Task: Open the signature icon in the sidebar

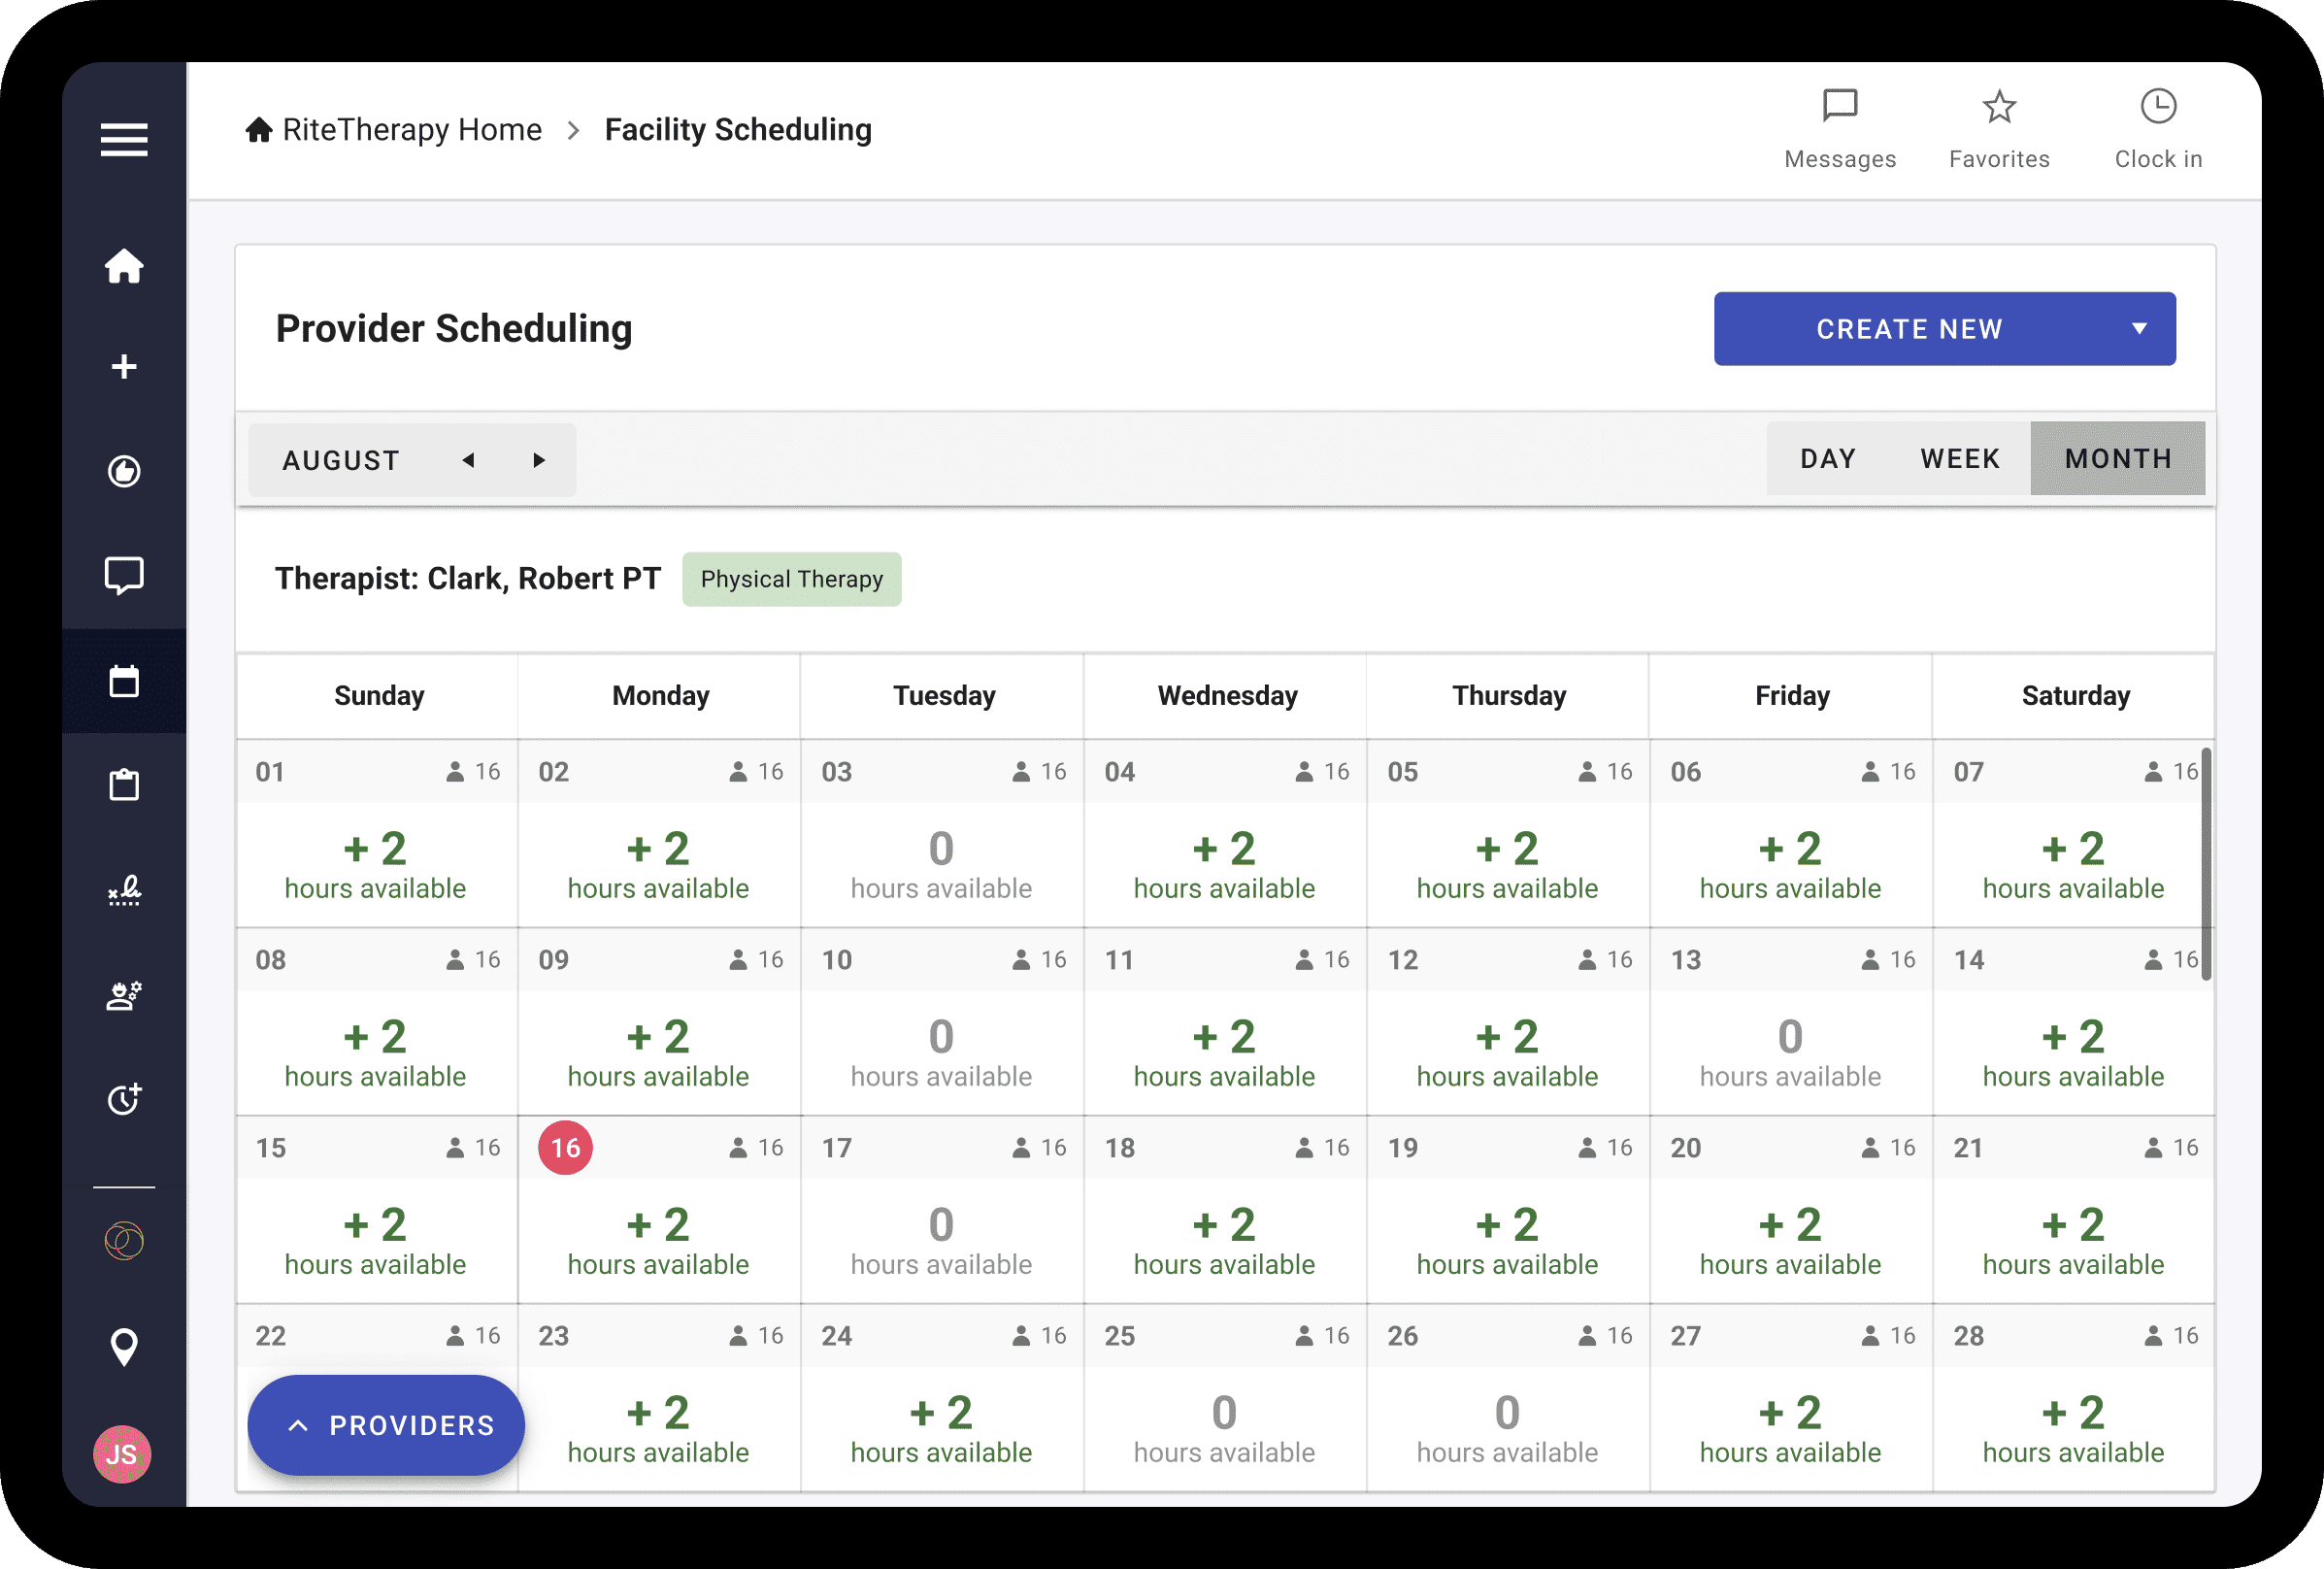Action: (124, 890)
